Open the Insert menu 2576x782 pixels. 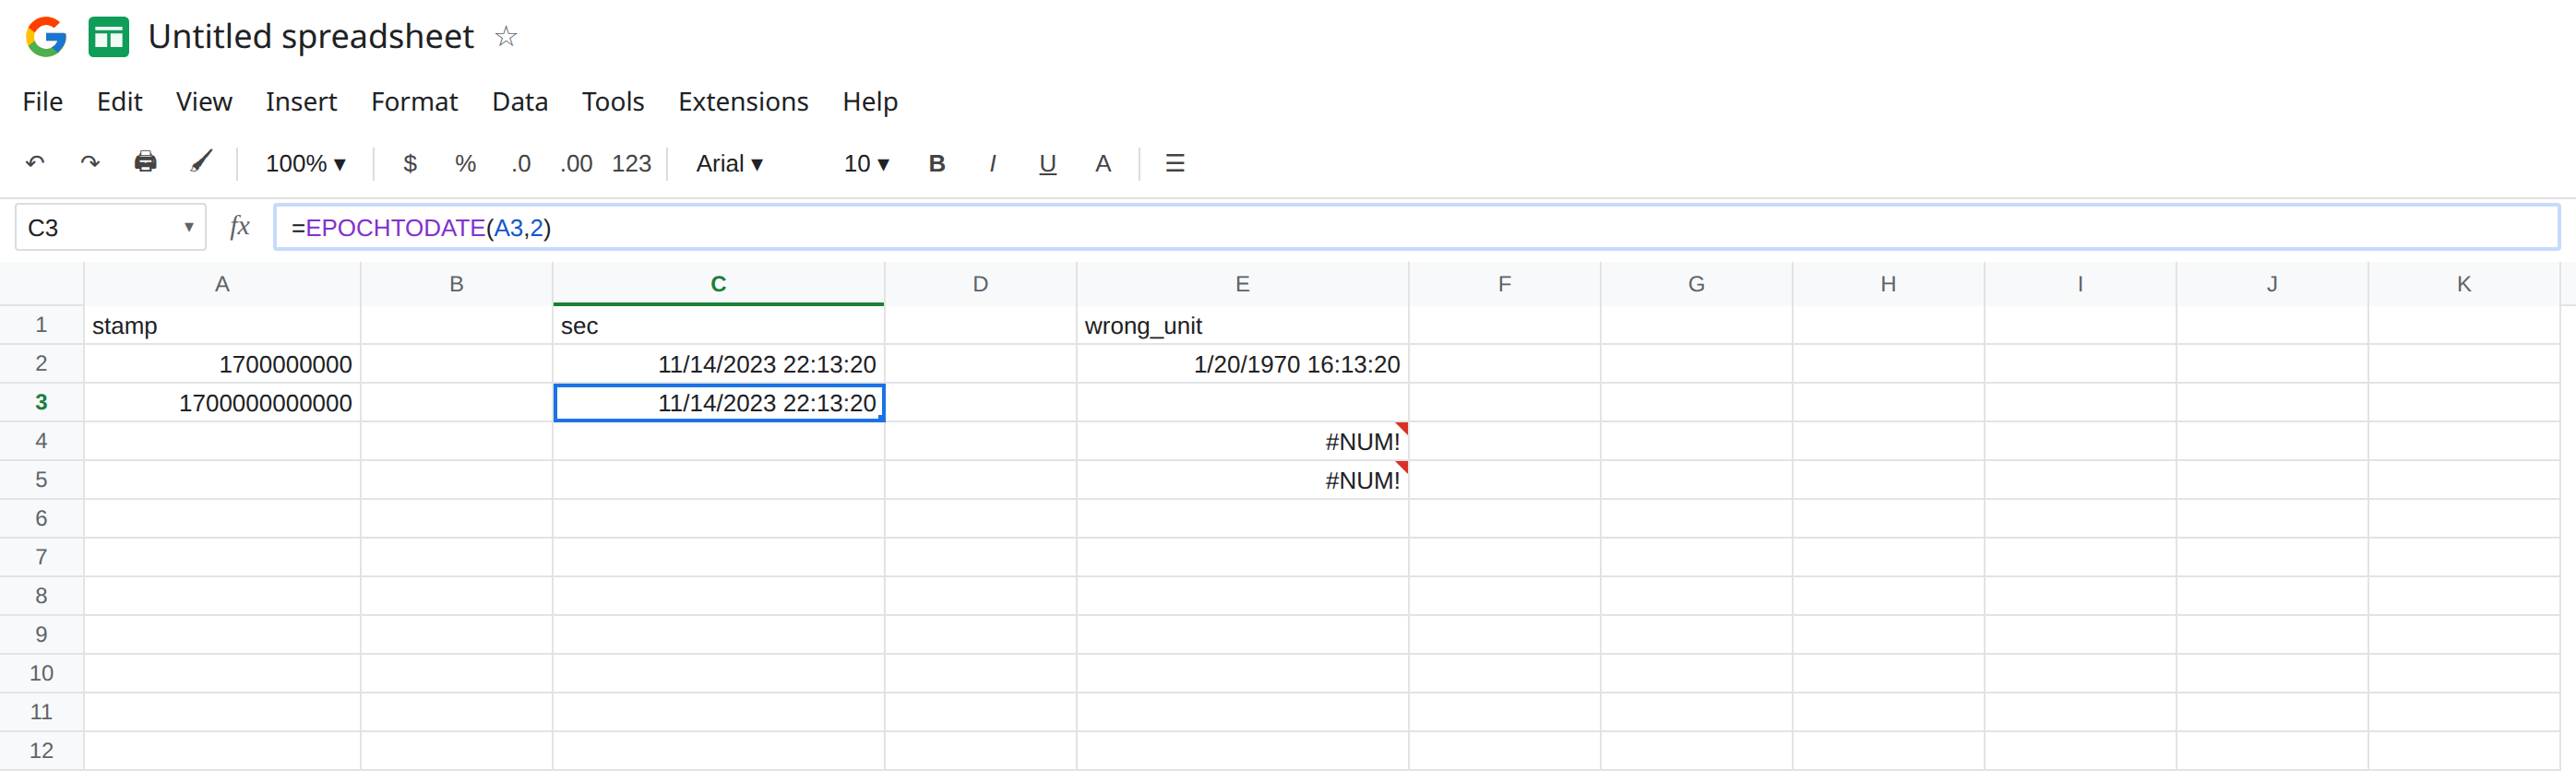click(x=301, y=102)
